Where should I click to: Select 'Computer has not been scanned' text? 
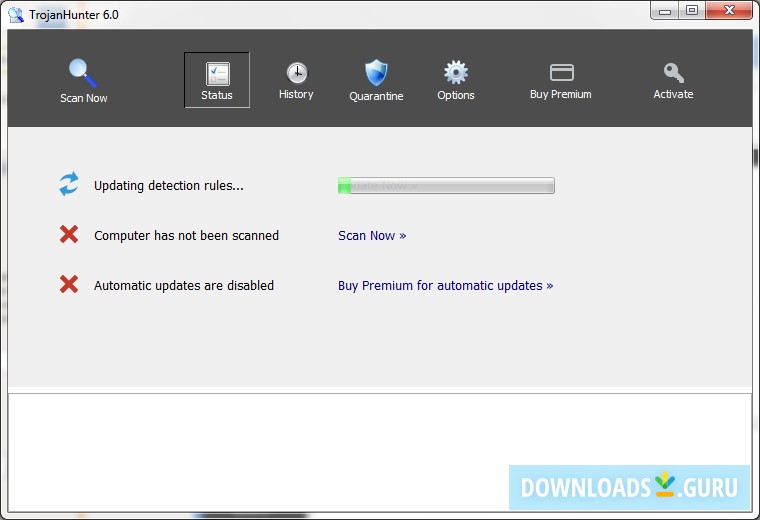tap(186, 236)
